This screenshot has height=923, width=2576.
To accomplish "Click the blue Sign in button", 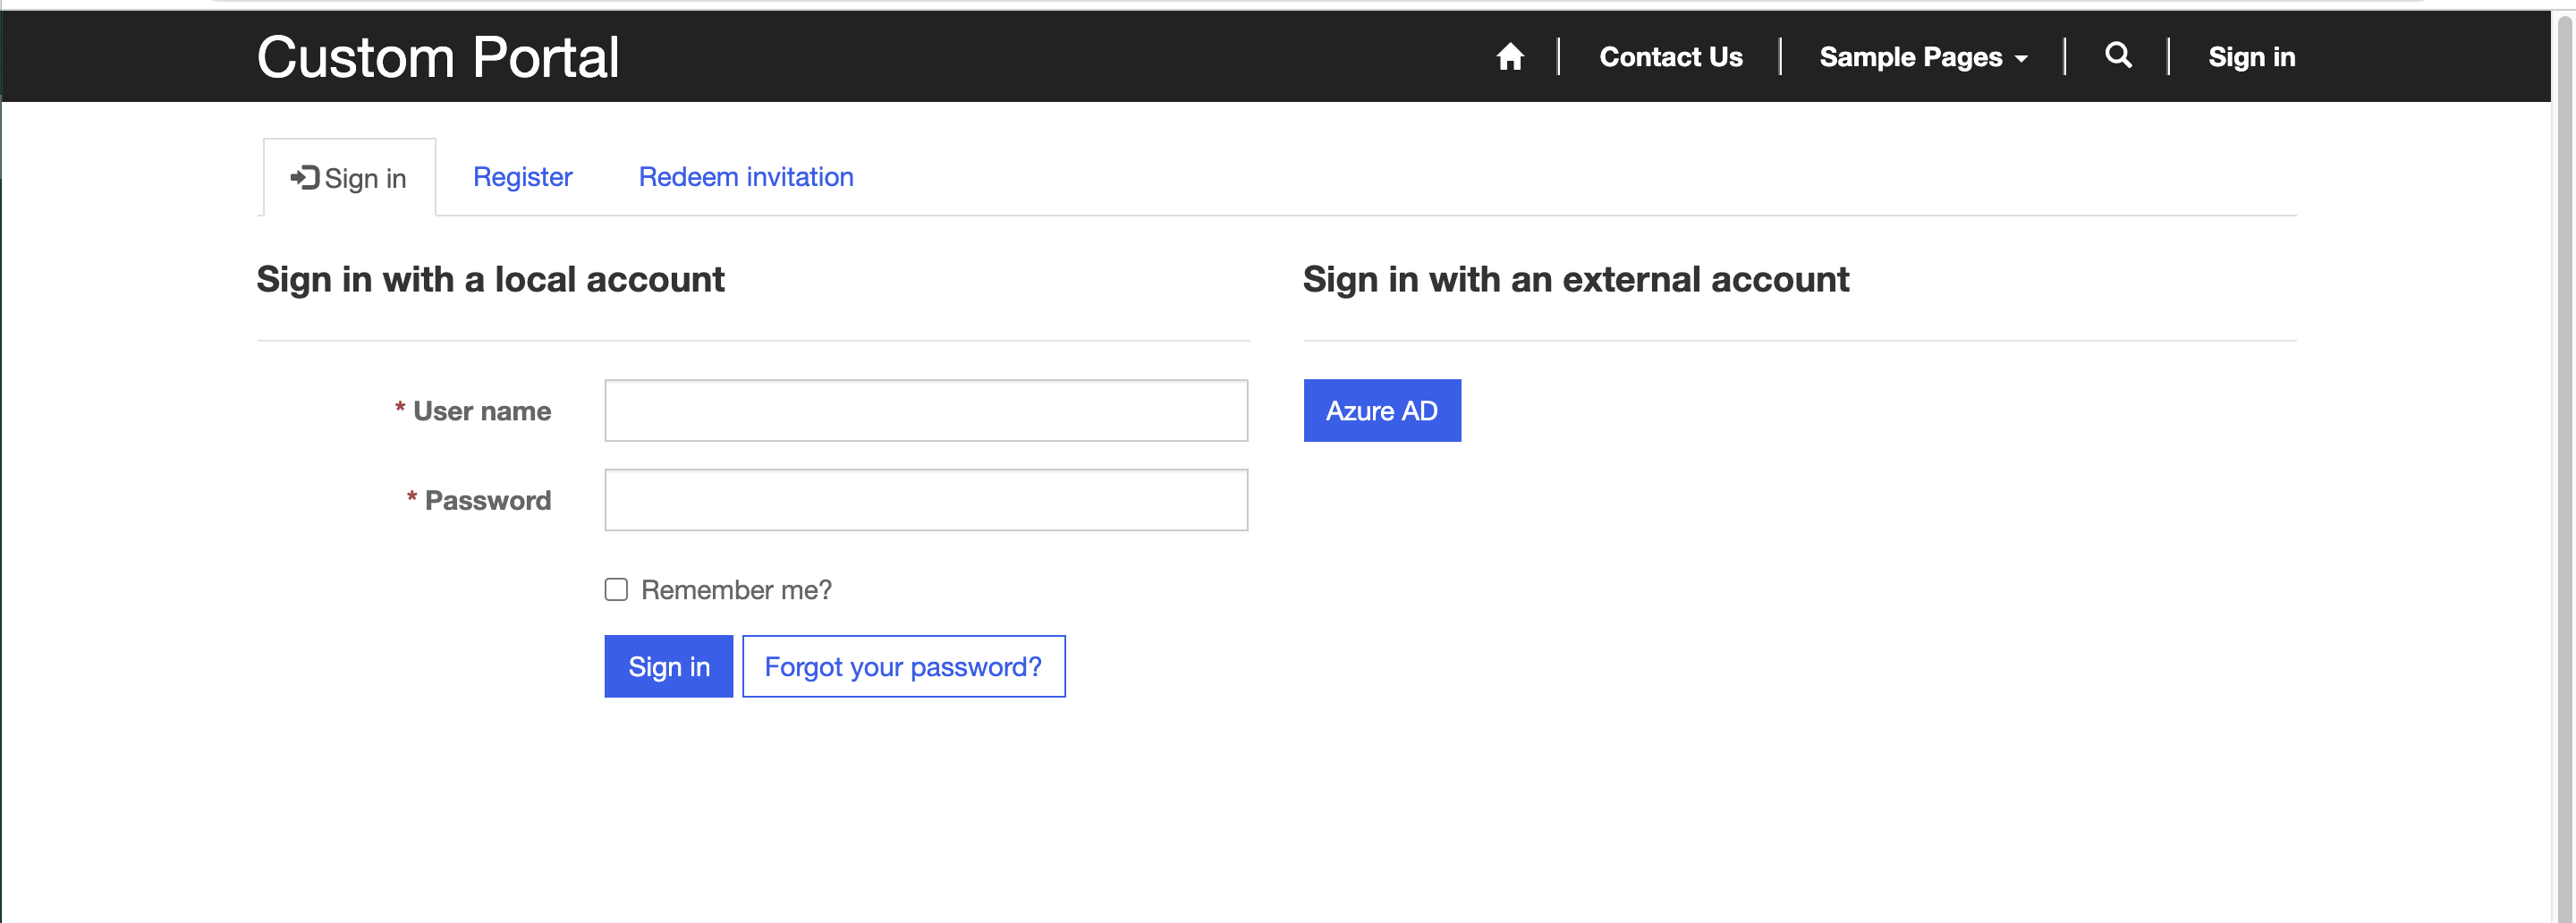I will [669, 667].
